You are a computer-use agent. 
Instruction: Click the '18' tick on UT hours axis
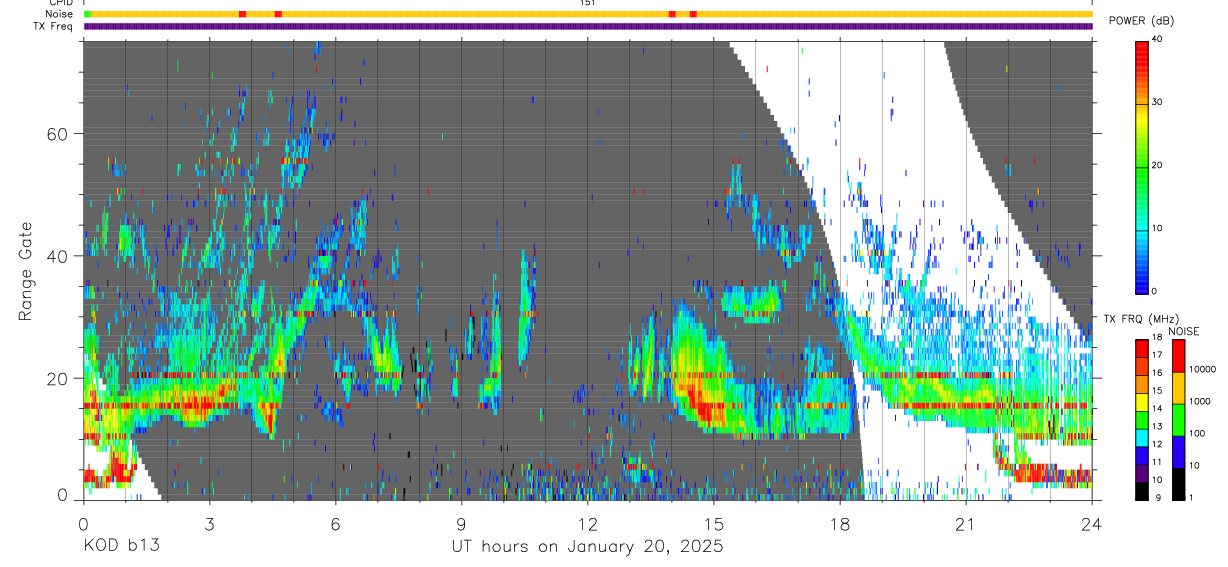839,523
